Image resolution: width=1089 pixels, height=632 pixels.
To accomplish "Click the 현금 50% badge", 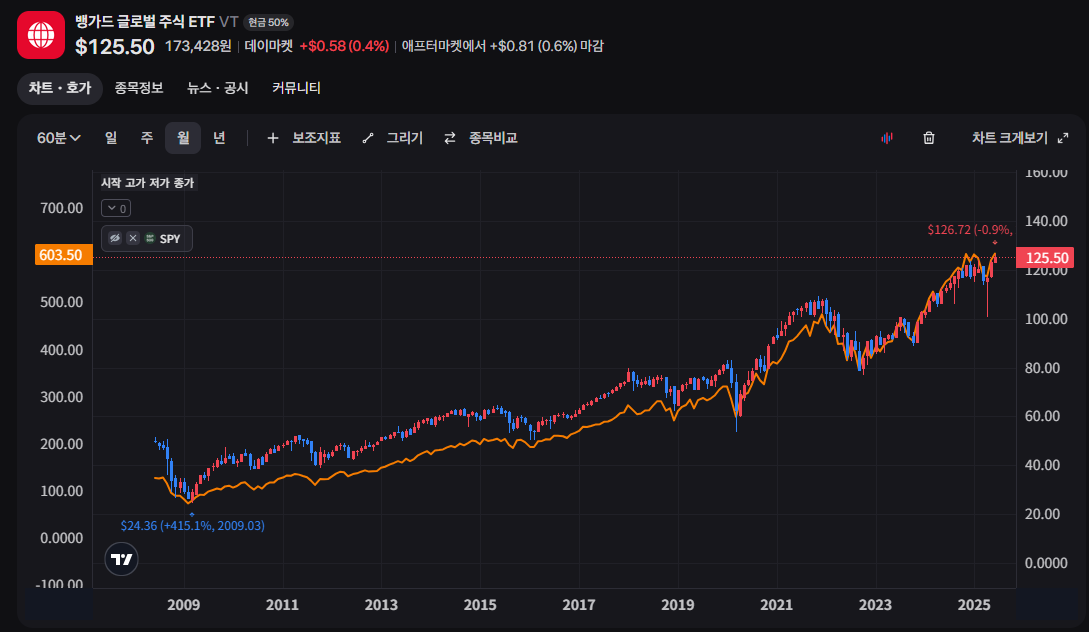I will pyautogui.click(x=268, y=23).
